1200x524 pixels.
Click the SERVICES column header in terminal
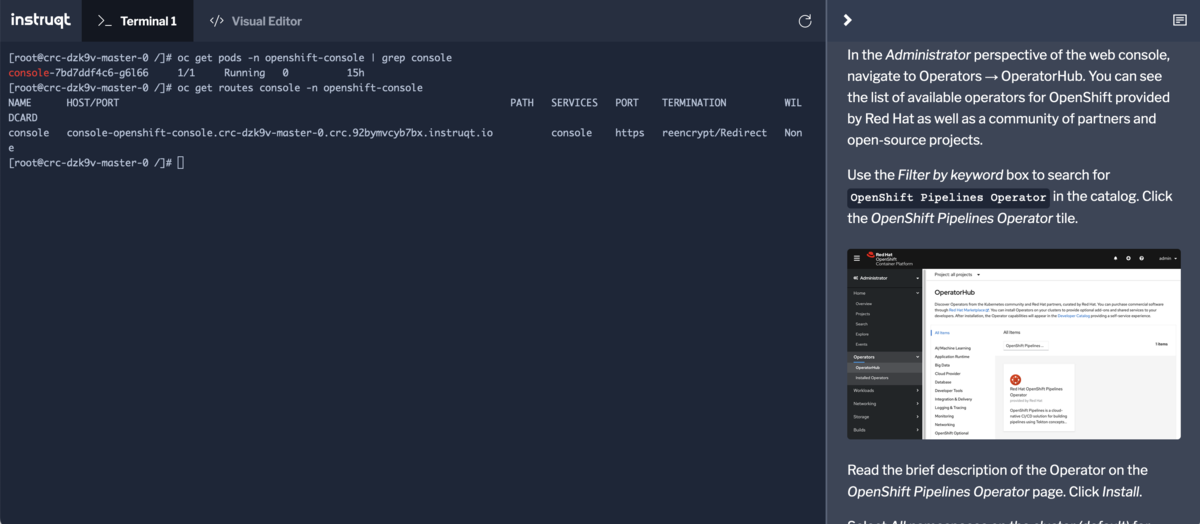[x=574, y=103]
